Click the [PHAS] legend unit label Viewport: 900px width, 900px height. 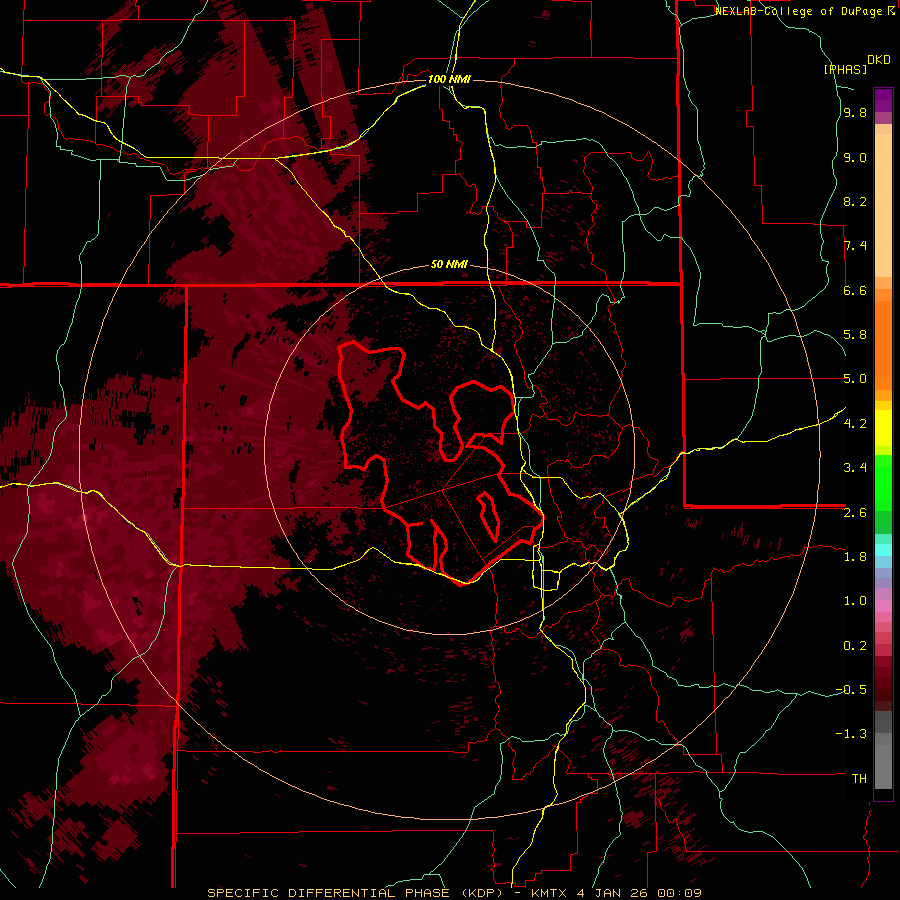tap(845, 69)
